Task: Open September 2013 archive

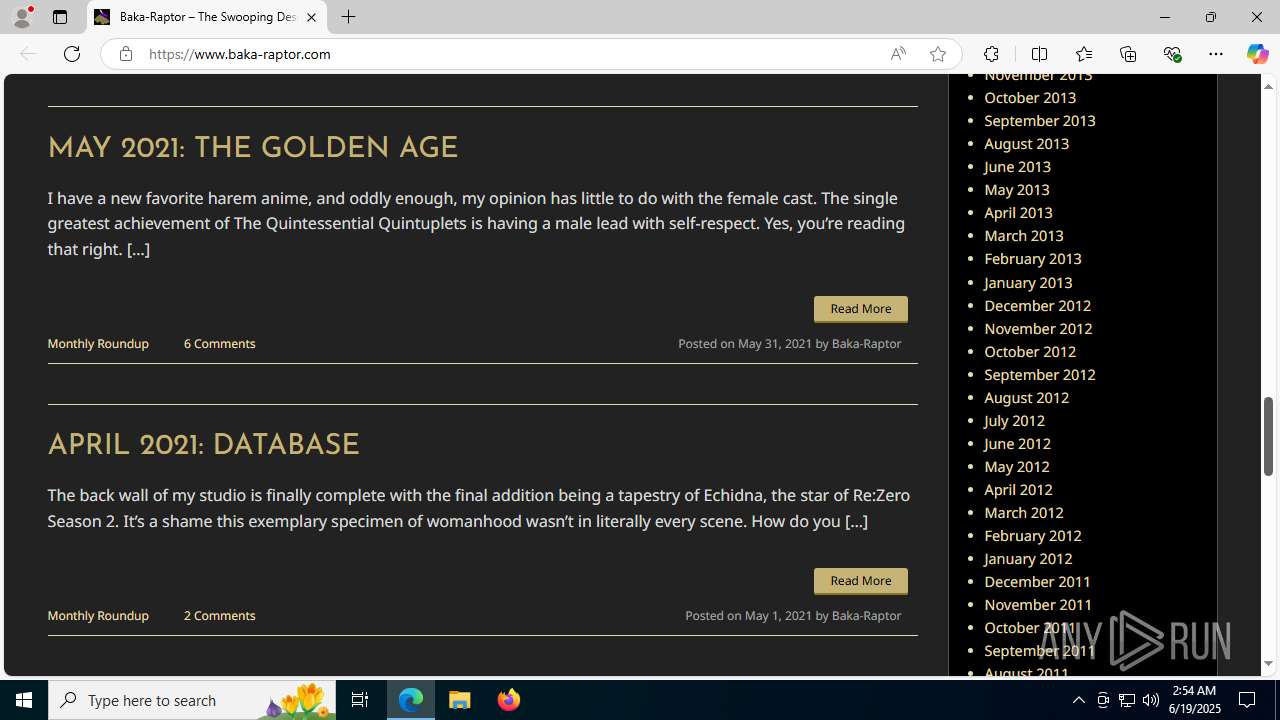Action: (1040, 120)
